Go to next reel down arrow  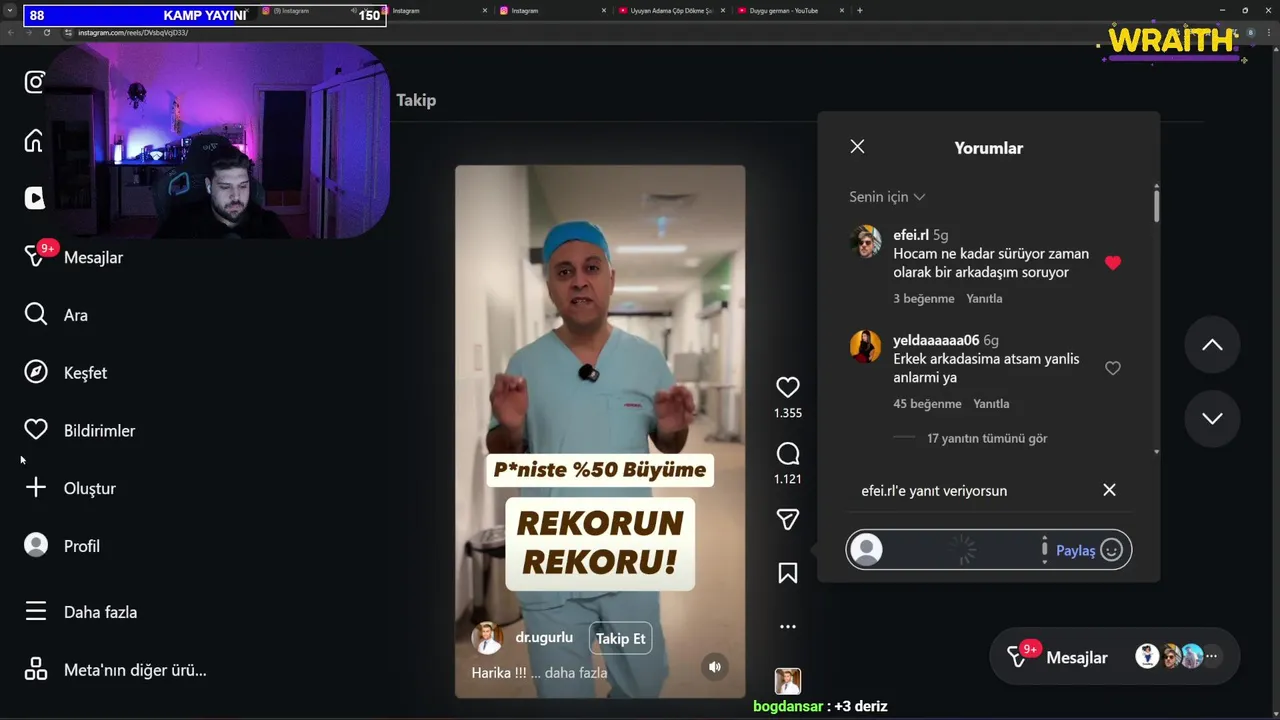pos(1212,418)
